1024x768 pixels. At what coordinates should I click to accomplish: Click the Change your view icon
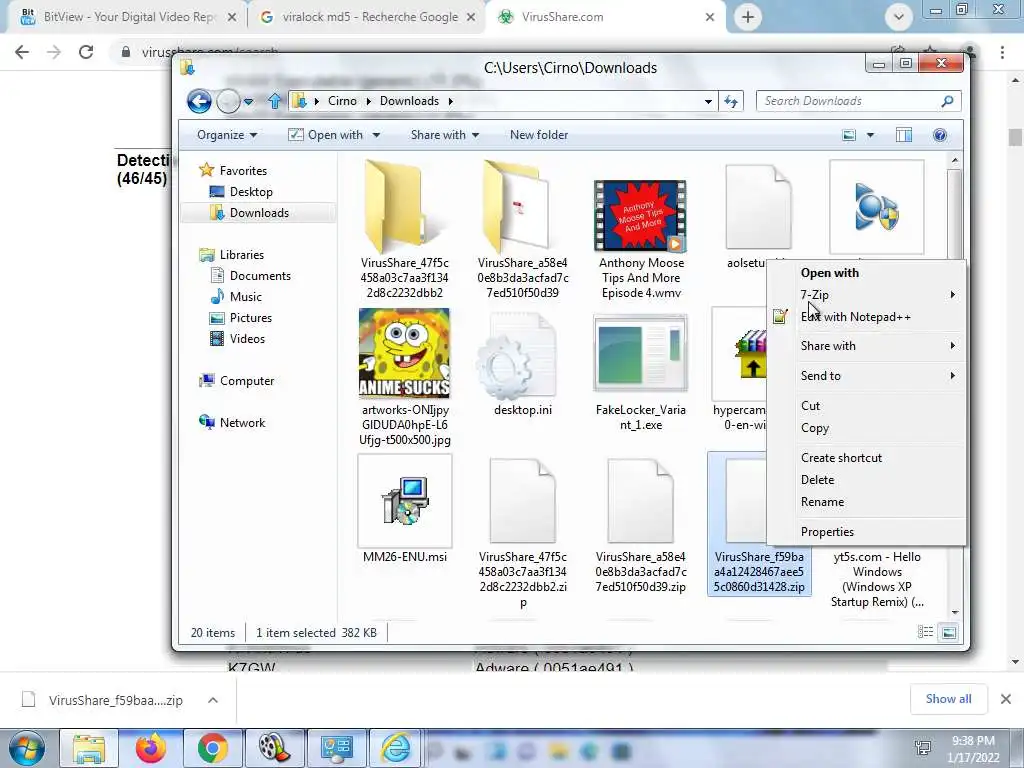click(x=849, y=135)
